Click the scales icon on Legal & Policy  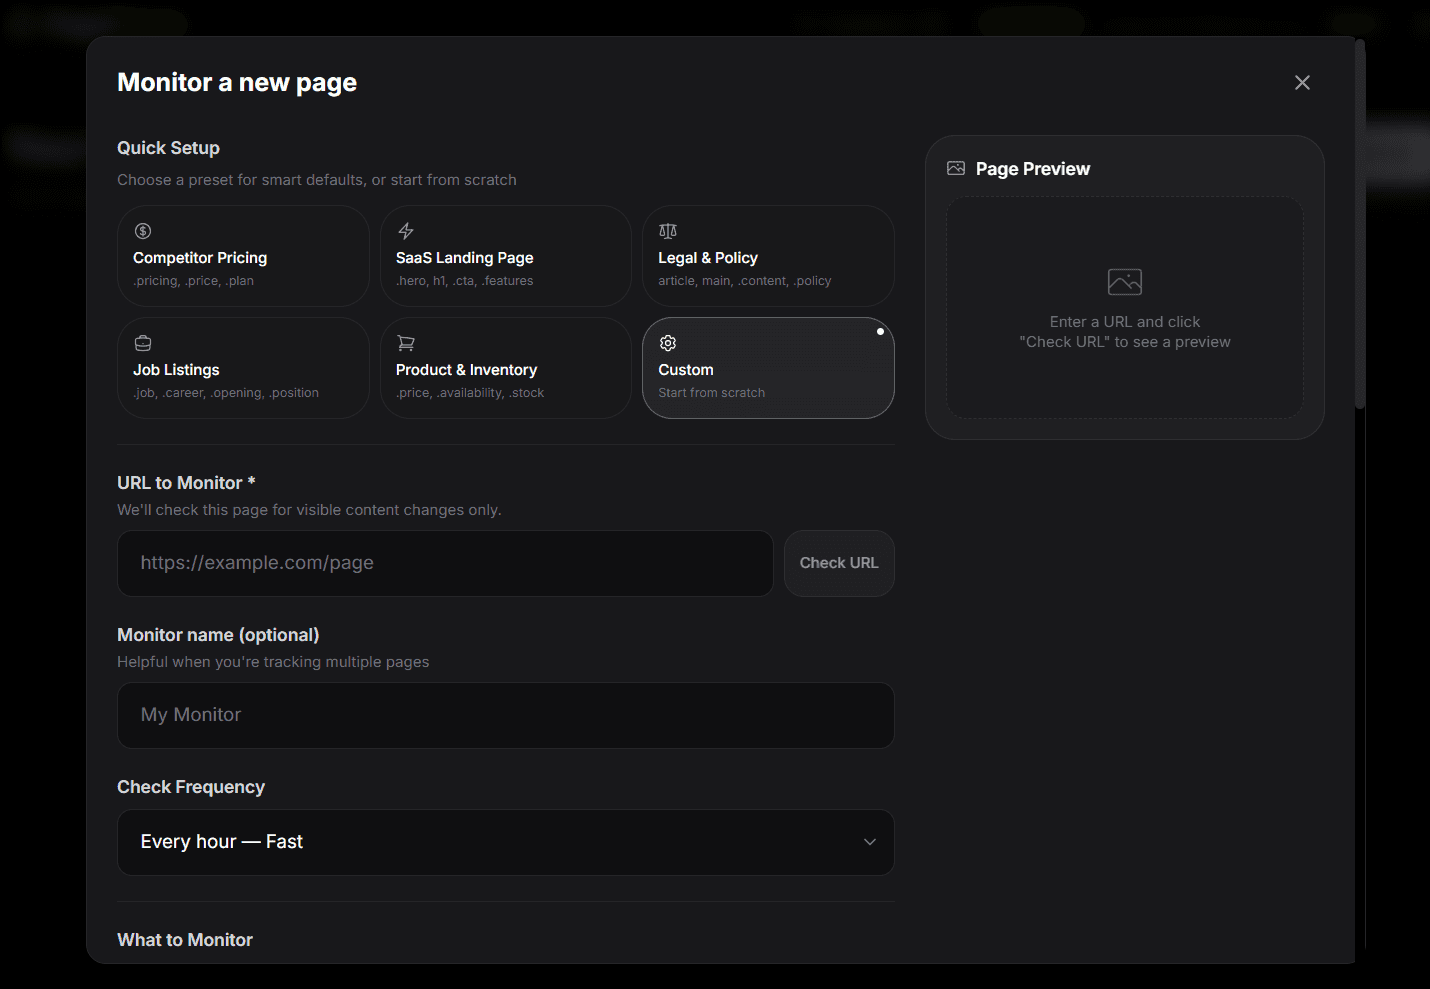pyautogui.click(x=667, y=230)
